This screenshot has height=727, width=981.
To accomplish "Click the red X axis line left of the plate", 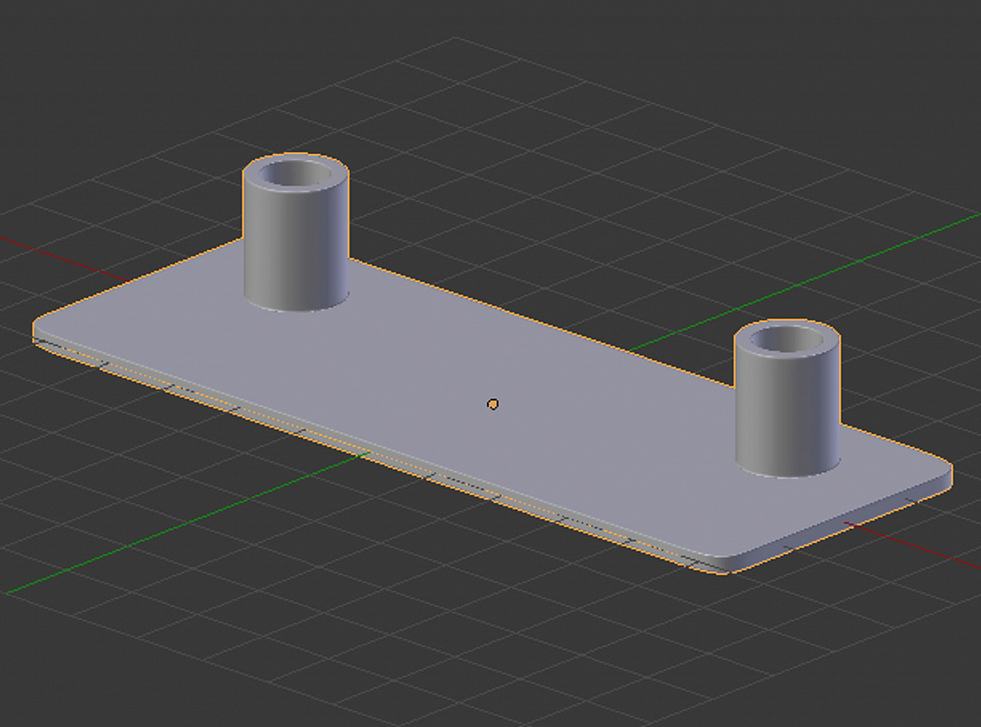I will point(63,258).
